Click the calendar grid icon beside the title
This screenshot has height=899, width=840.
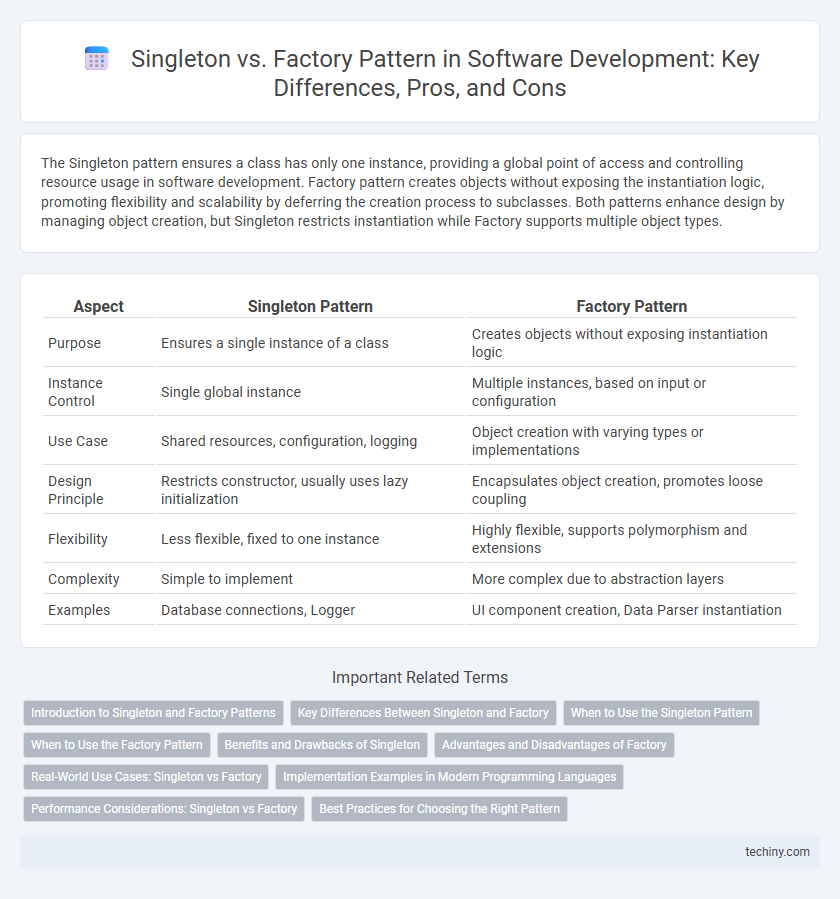click(97, 58)
